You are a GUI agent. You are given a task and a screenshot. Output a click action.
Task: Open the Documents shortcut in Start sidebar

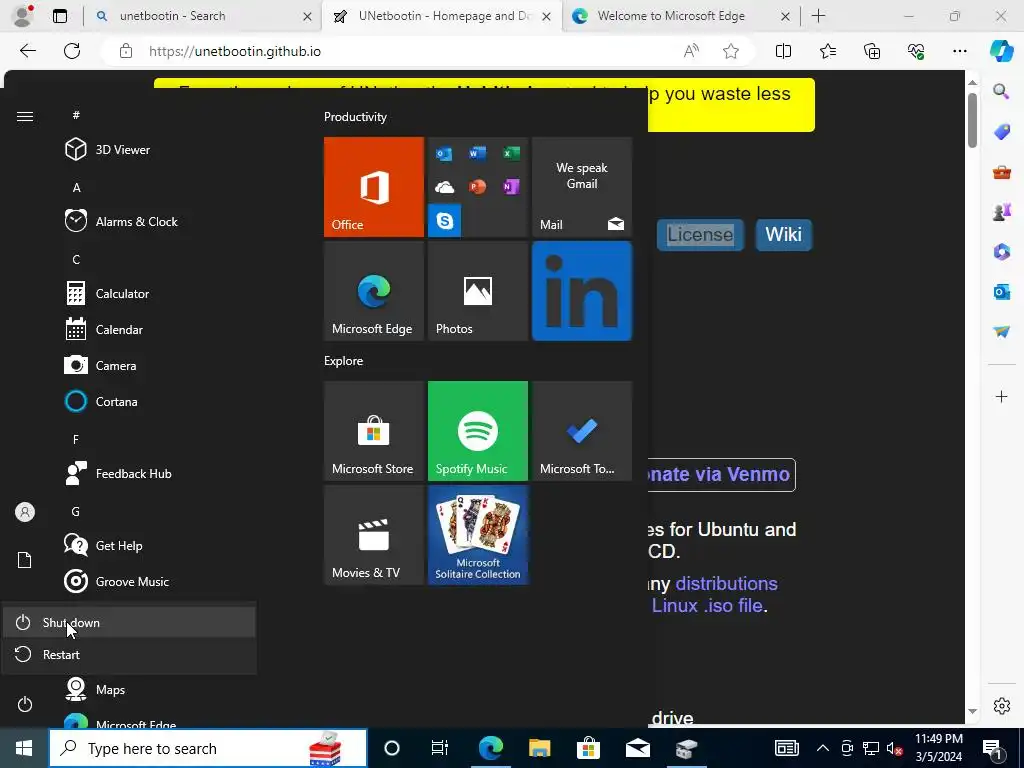click(25, 560)
